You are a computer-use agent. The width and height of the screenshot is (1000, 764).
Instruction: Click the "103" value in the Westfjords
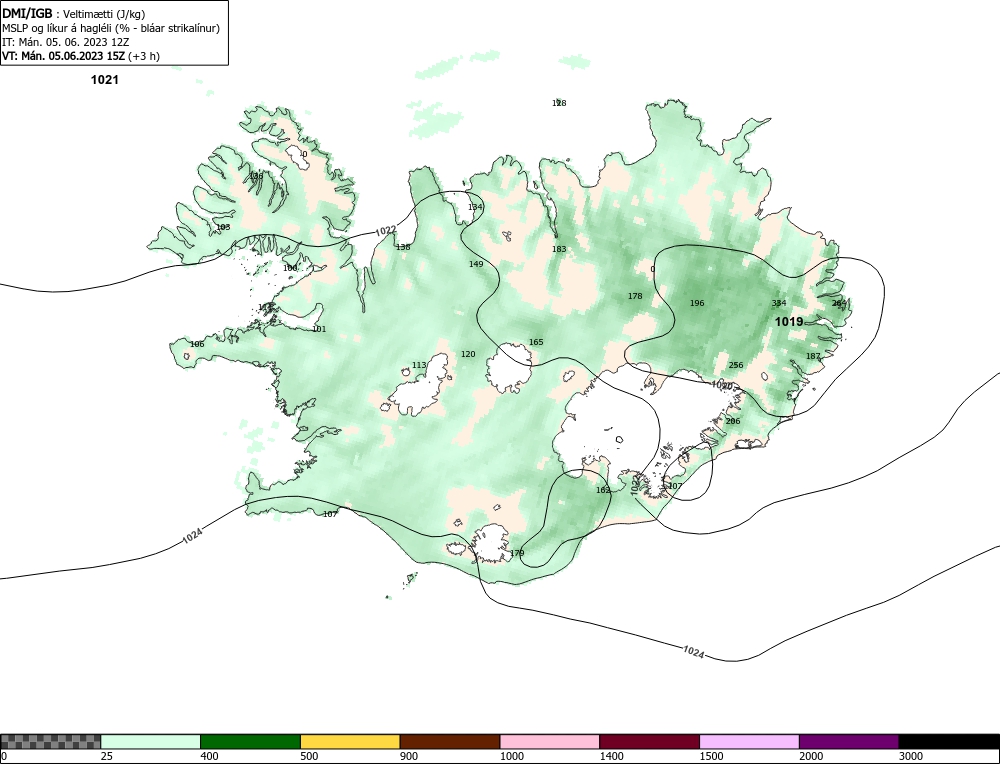[x=223, y=227]
